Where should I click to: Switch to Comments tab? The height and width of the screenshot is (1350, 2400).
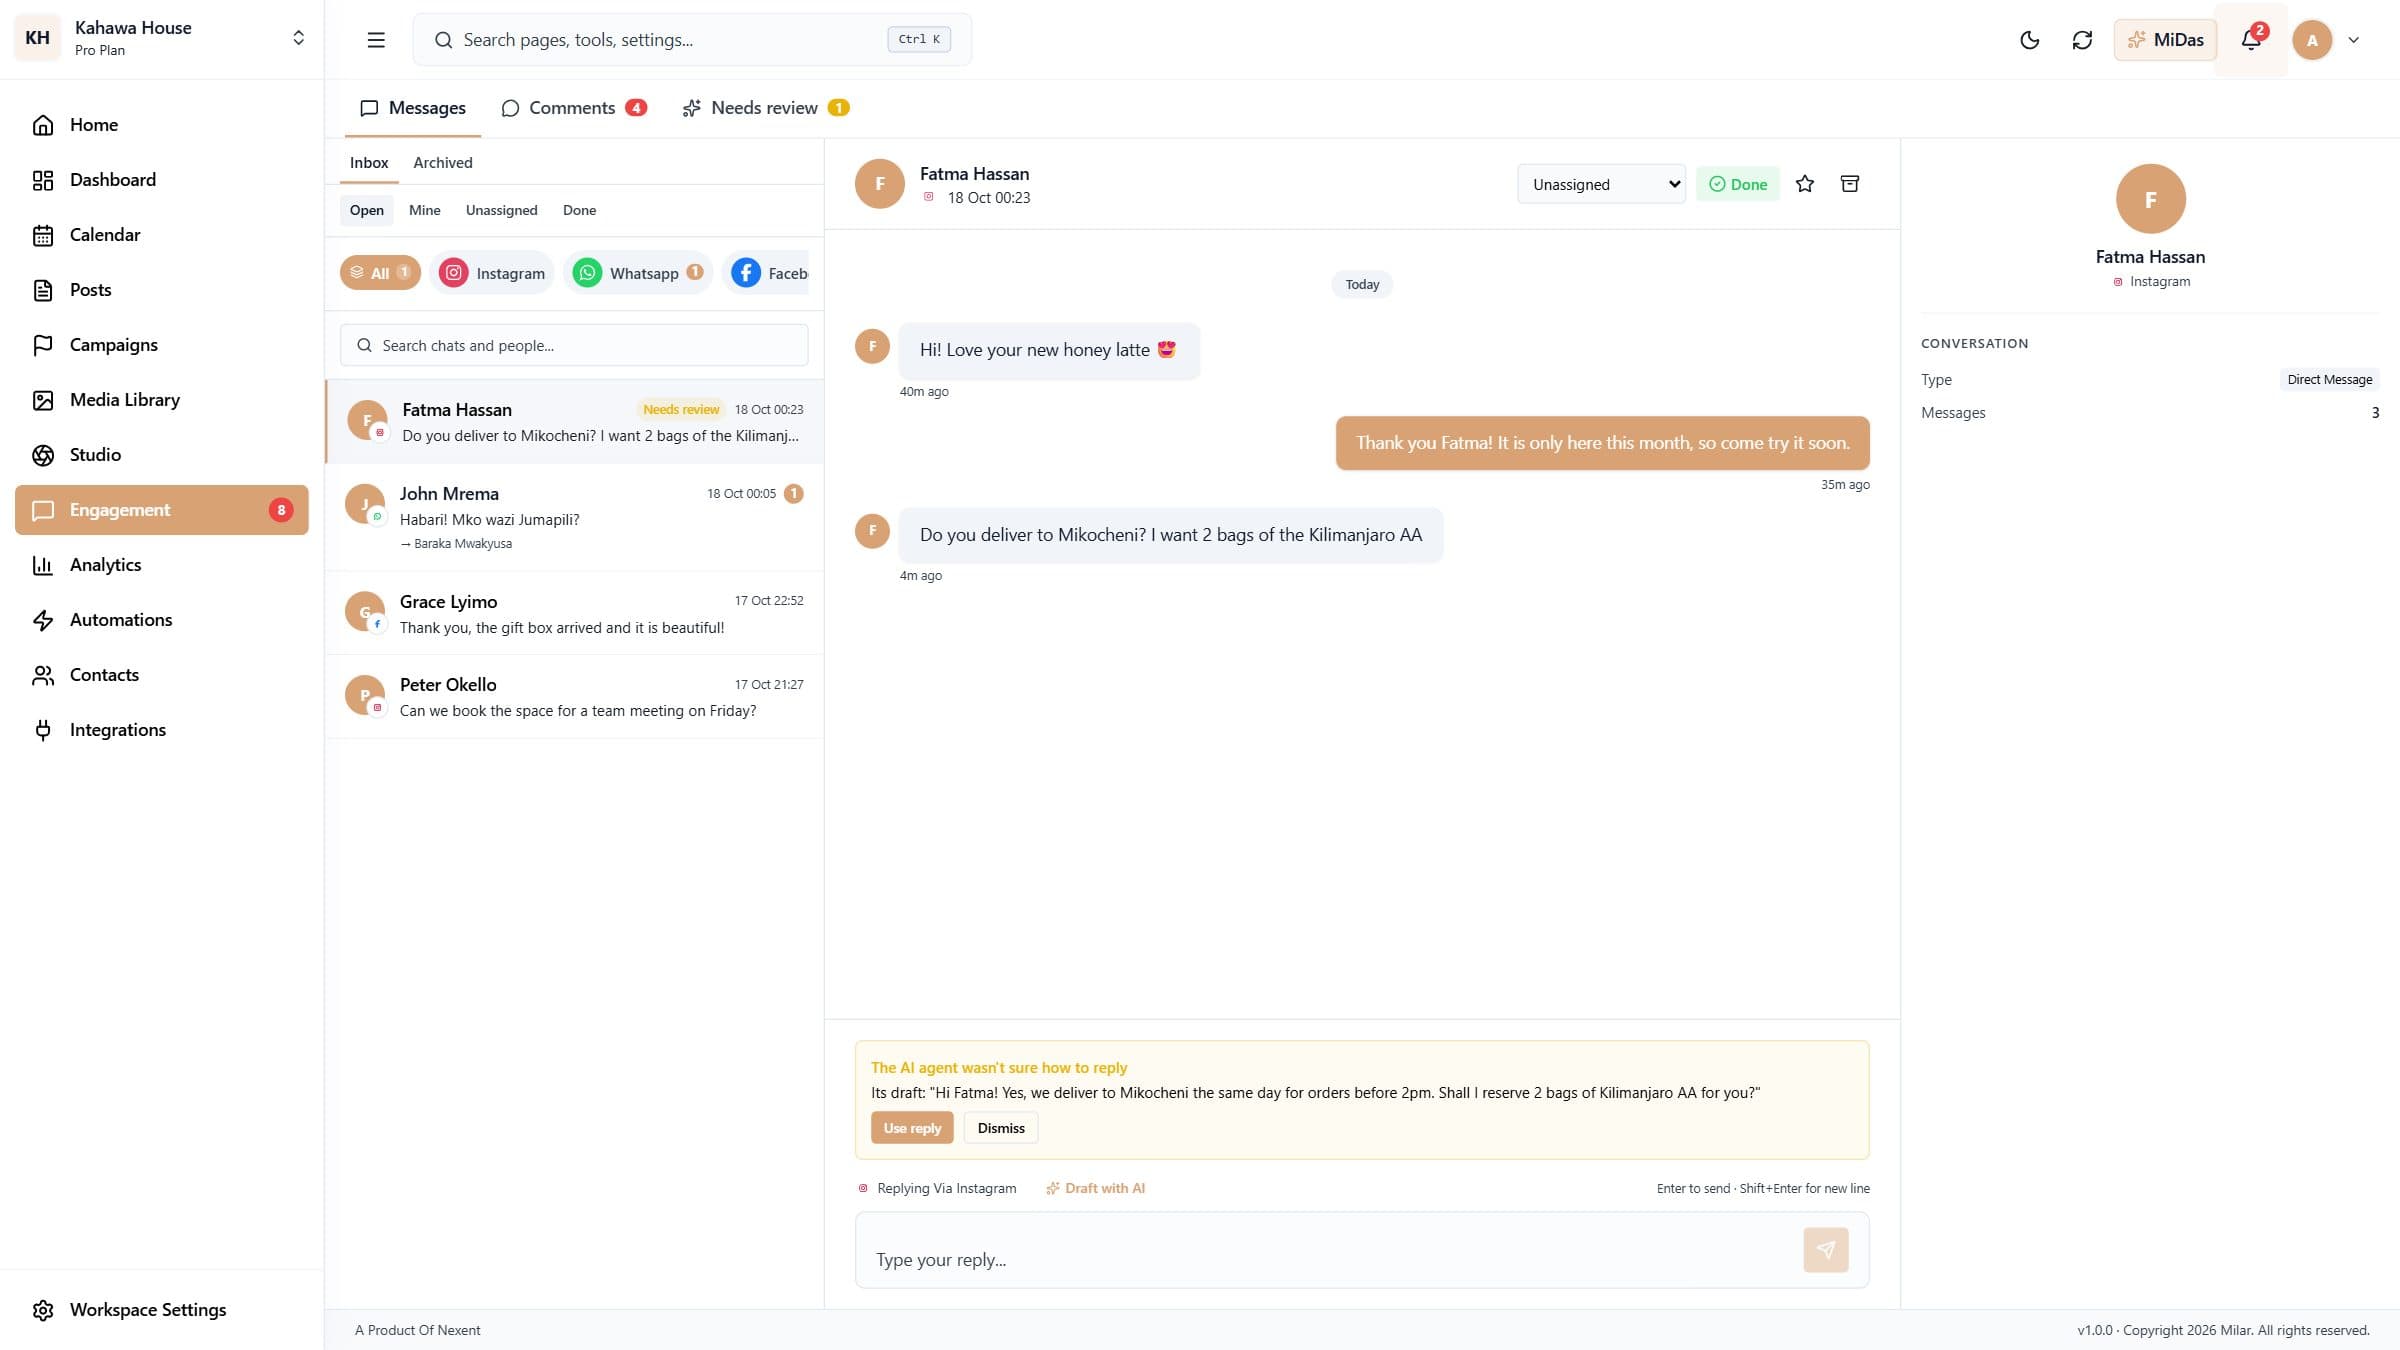coord(574,108)
